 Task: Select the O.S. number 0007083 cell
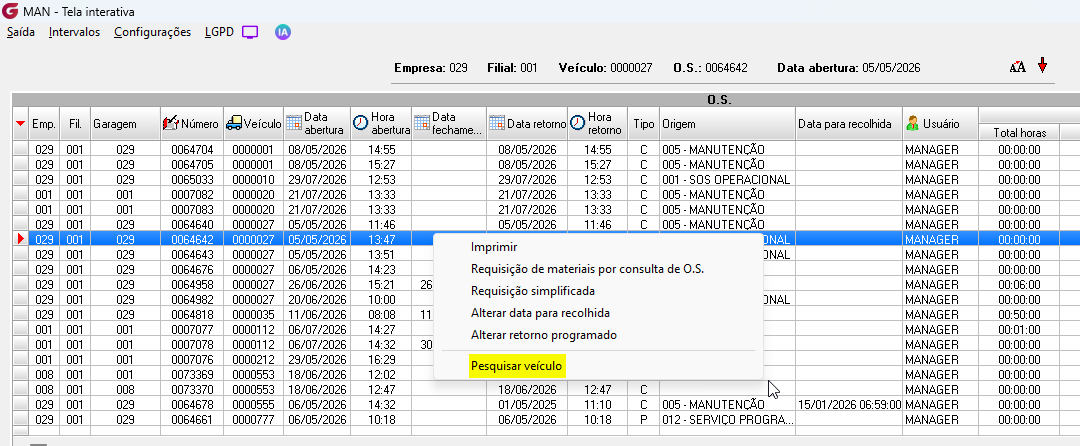[x=194, y=209]
